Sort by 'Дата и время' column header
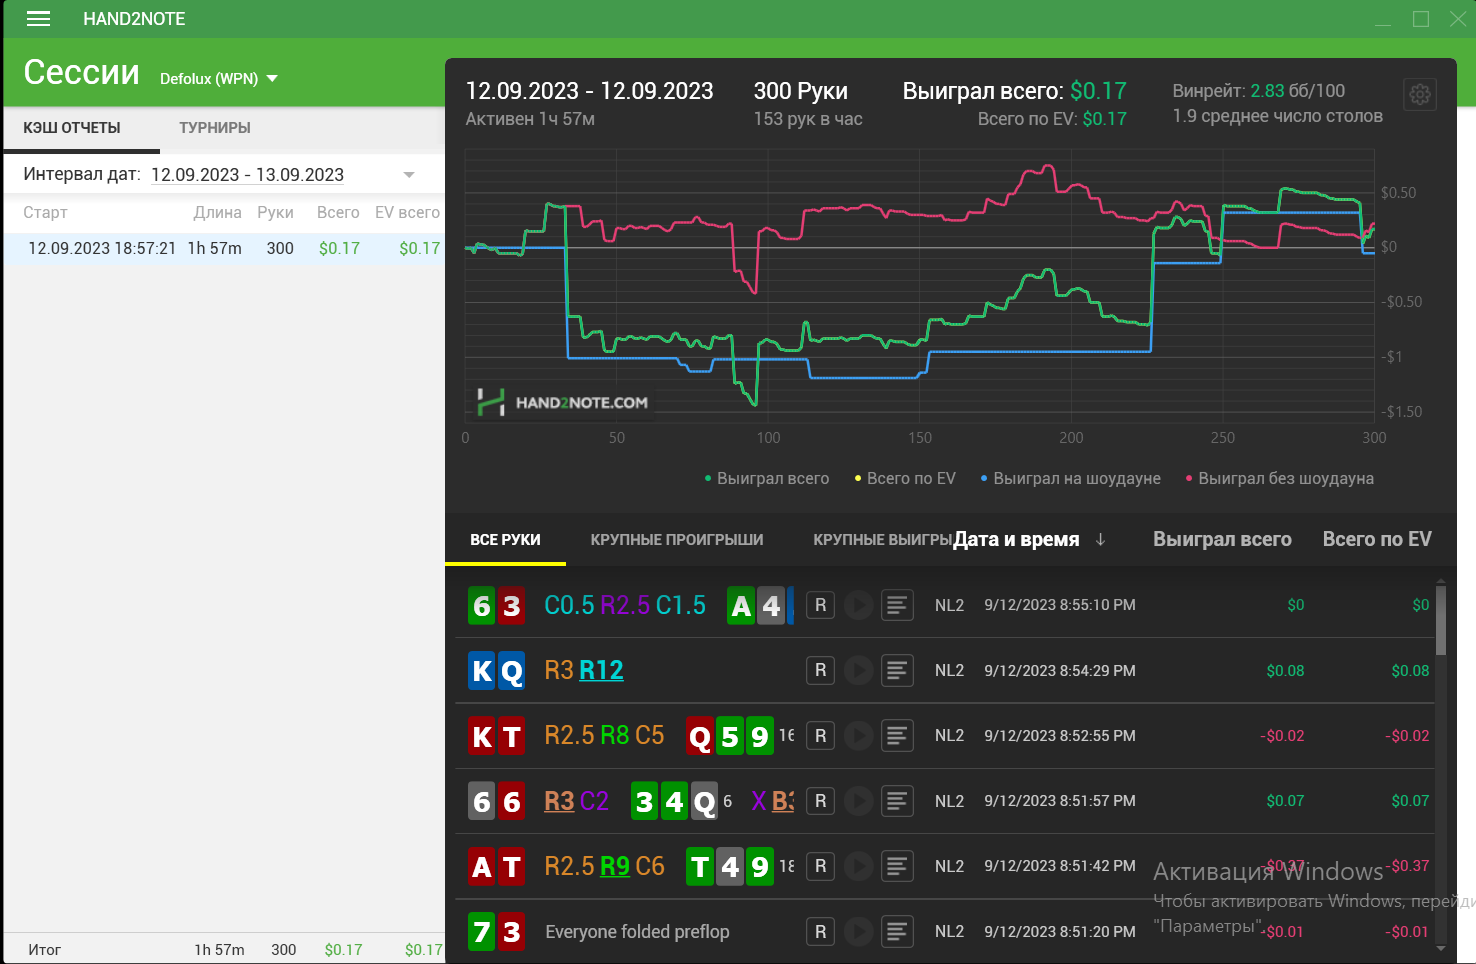Image resolution: width=1476 pixels, height=964 pixels. tap(1016, 539)
